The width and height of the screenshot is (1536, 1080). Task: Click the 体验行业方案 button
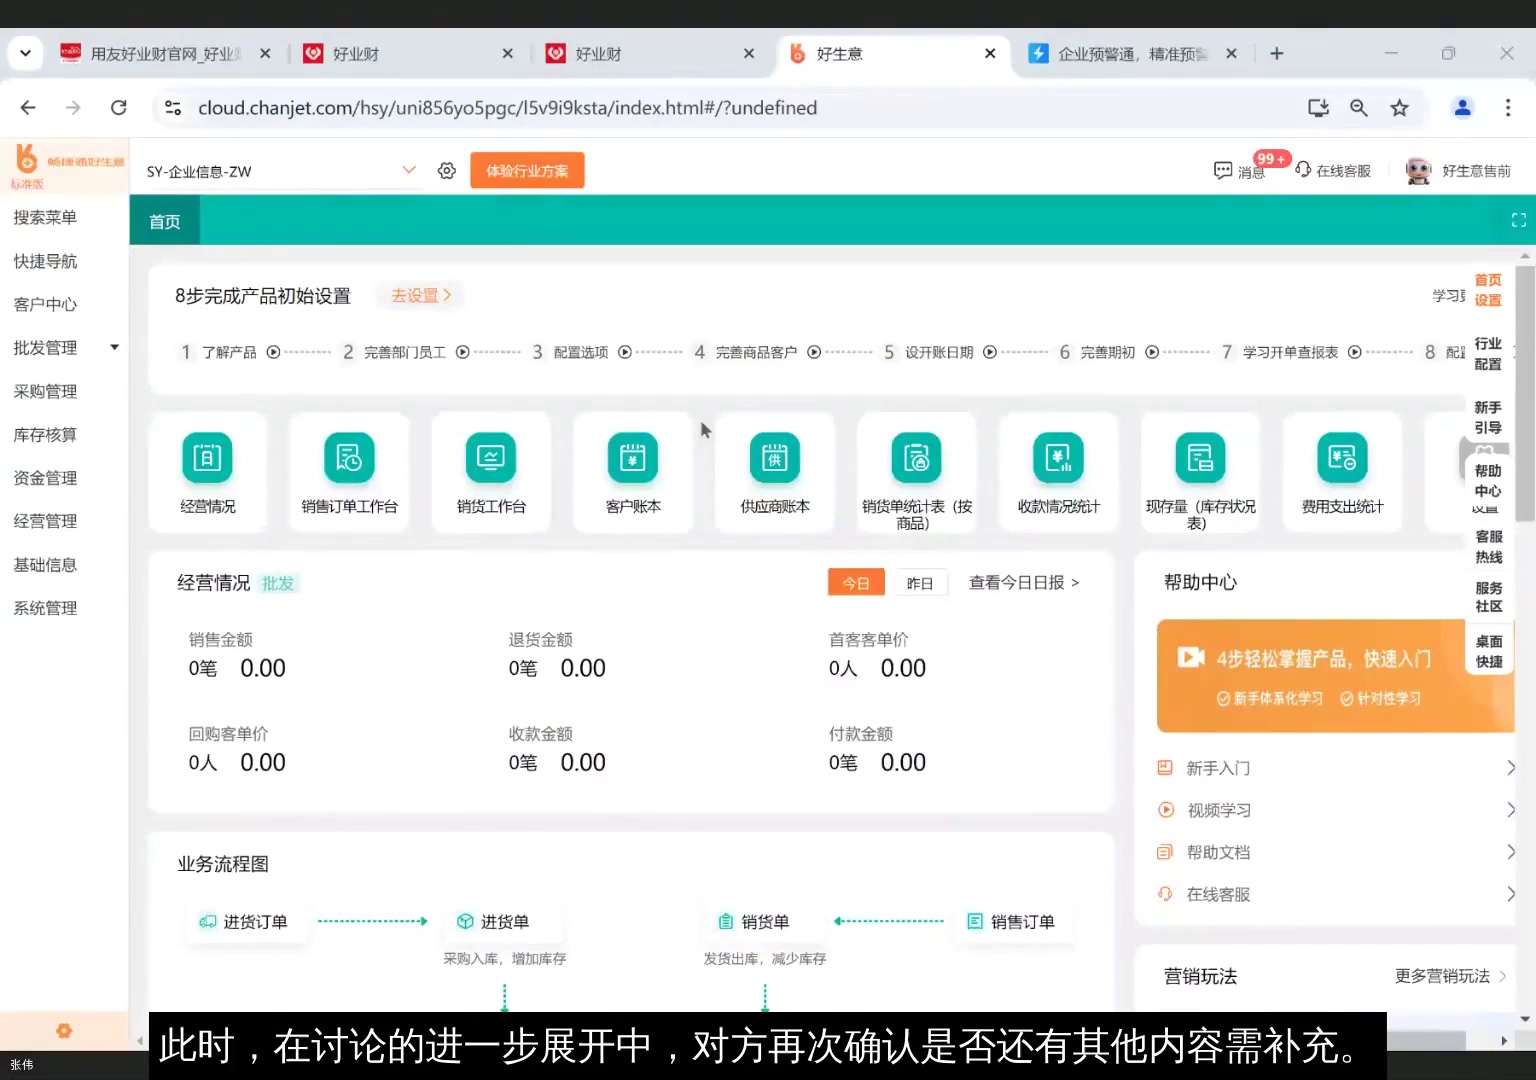526,170
